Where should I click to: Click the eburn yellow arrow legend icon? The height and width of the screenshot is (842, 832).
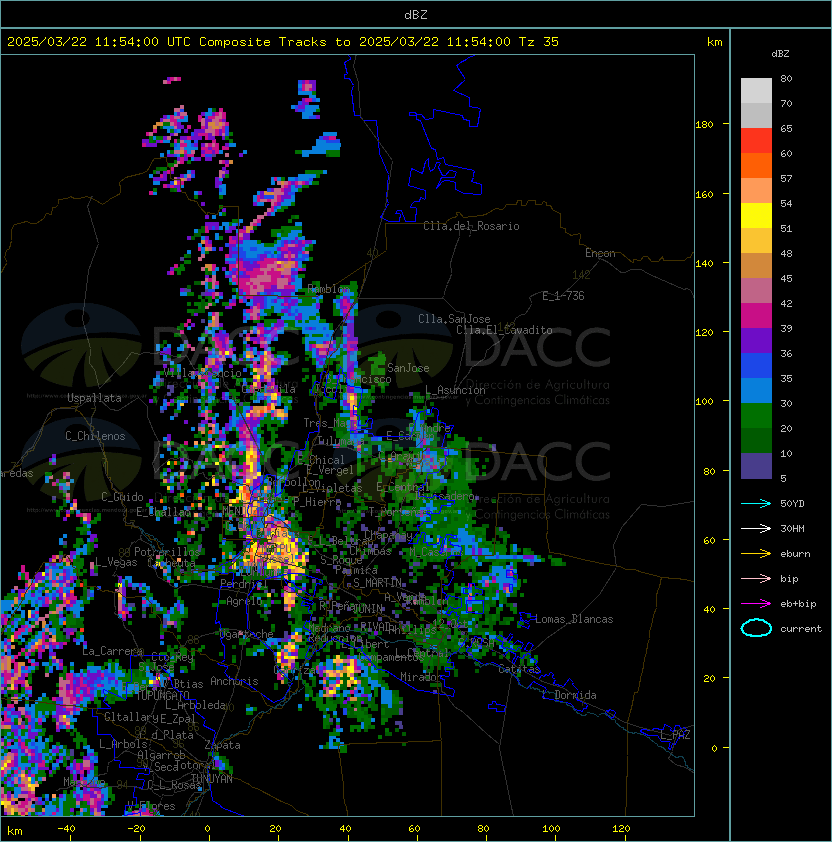pyautogui.click(x=756, y=554)
